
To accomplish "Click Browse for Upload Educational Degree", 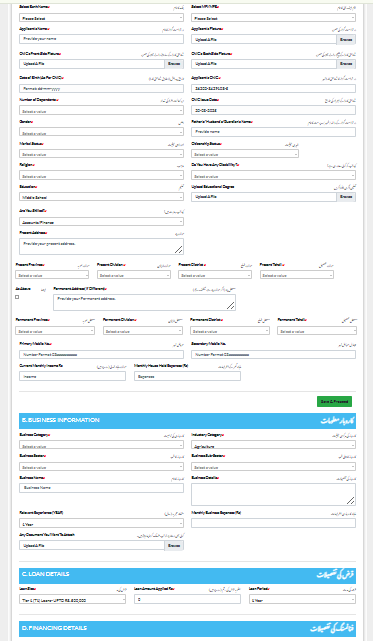I will [346, 197].
